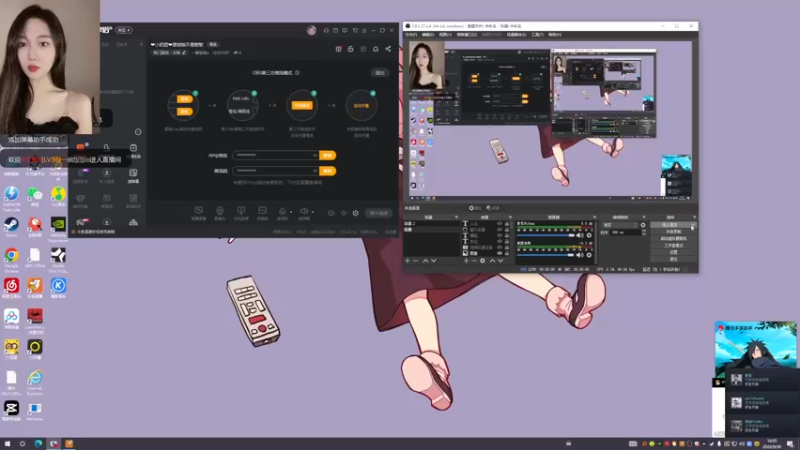Open Google Chrome desktop shortcut

[x=11, y=259]
